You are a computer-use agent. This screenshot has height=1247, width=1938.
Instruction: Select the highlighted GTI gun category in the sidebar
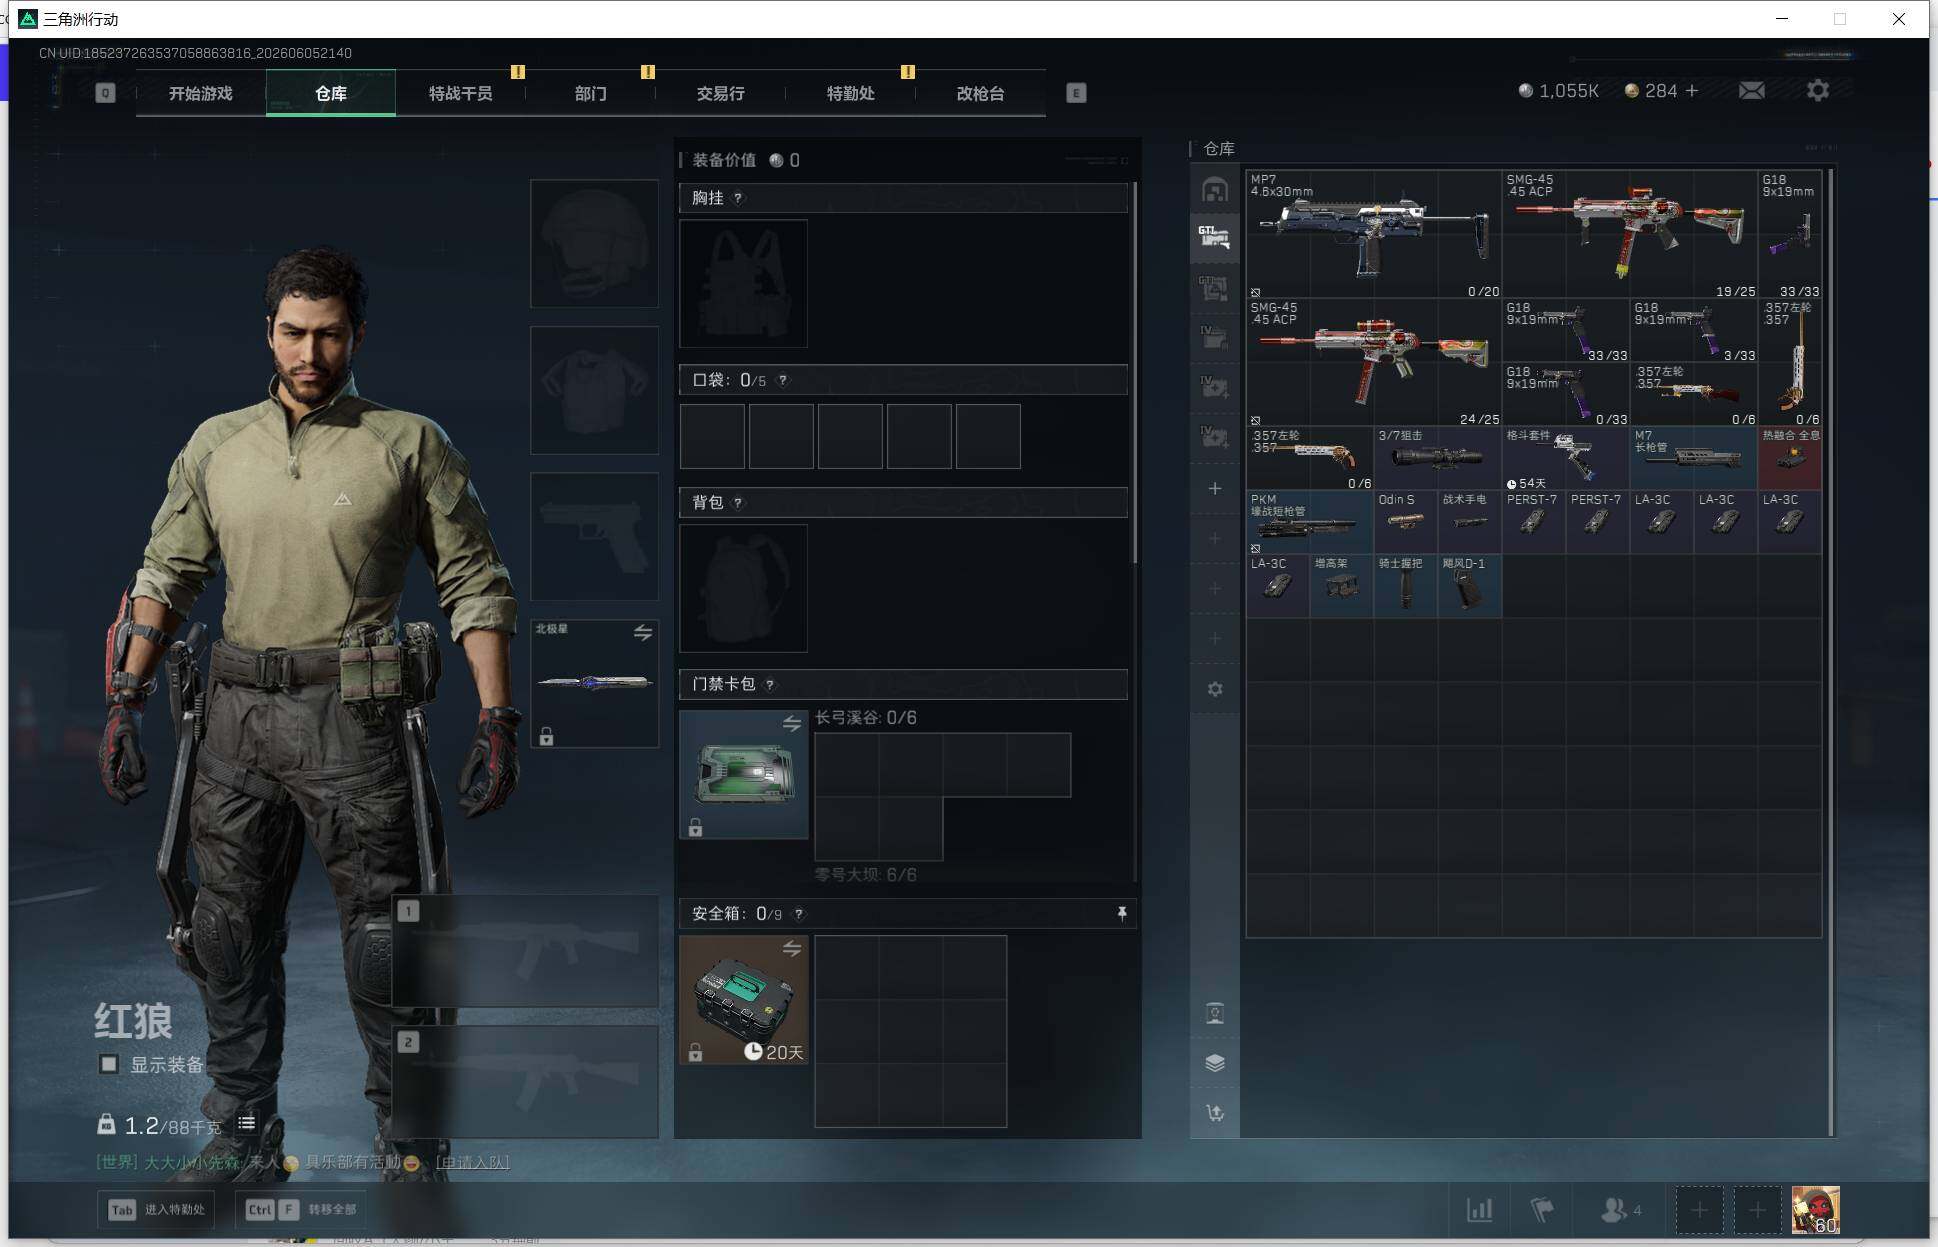(1215, 238)
